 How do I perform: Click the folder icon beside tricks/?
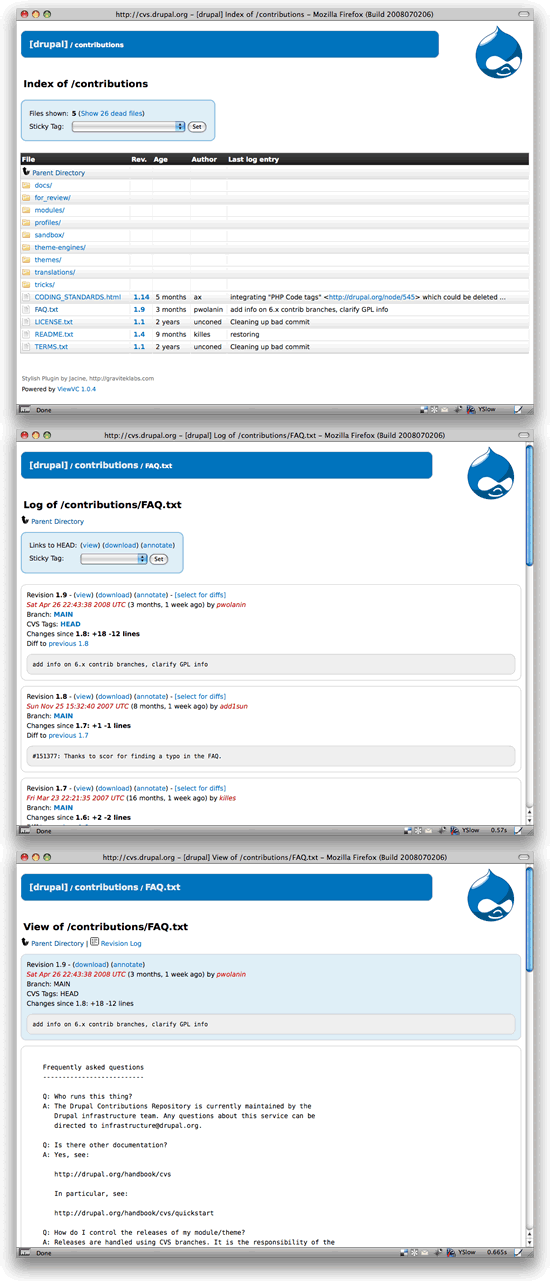point(27,284)
